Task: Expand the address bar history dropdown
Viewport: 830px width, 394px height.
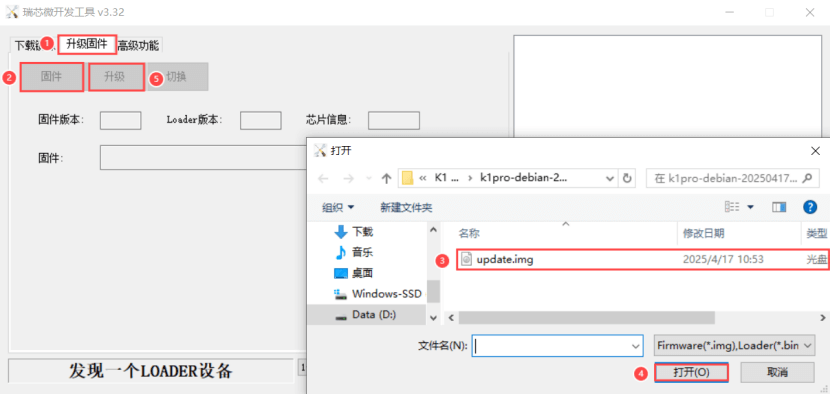Action: (x=610, y=178)
